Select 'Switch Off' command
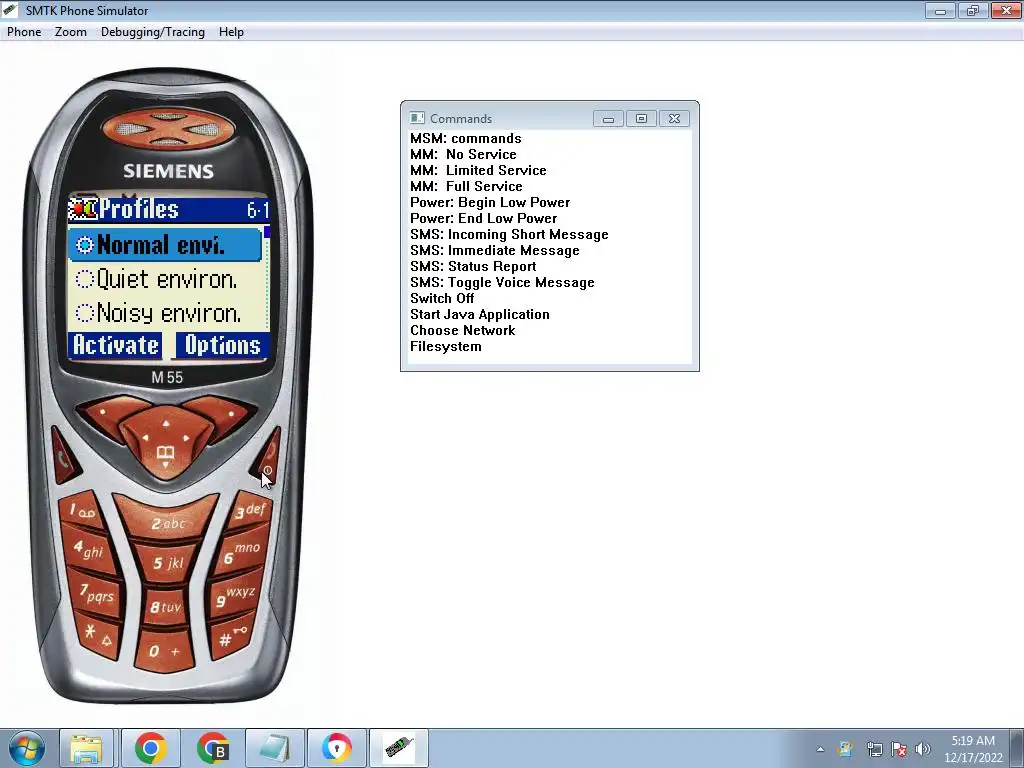This screenshot has width=1024, height=768. 442,298
